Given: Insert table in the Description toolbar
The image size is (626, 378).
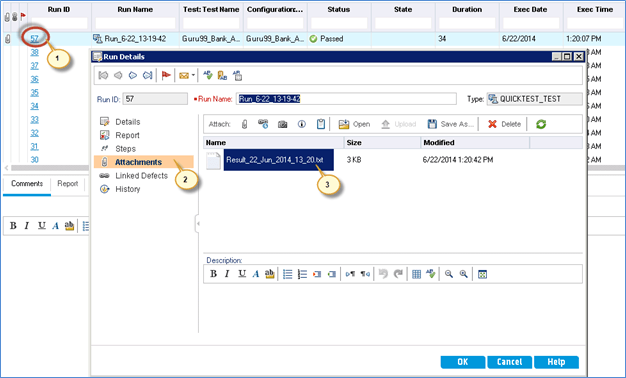Looking at the screenshot, I should click(416, 274).
